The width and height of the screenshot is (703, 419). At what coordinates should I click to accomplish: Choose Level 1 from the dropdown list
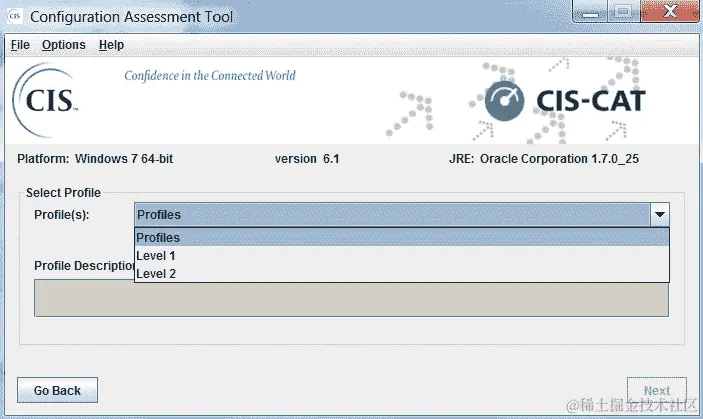point(402,256)
